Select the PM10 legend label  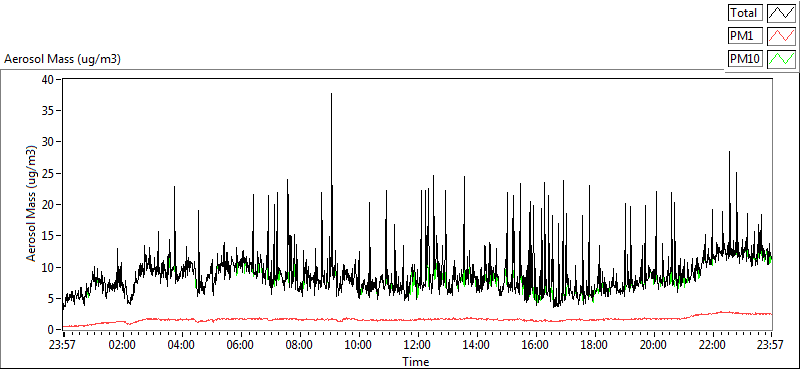[745, 59]
